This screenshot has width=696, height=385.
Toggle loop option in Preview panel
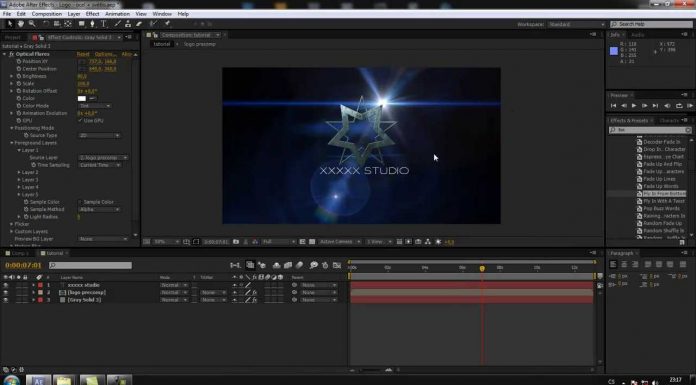tap(679, 106)
